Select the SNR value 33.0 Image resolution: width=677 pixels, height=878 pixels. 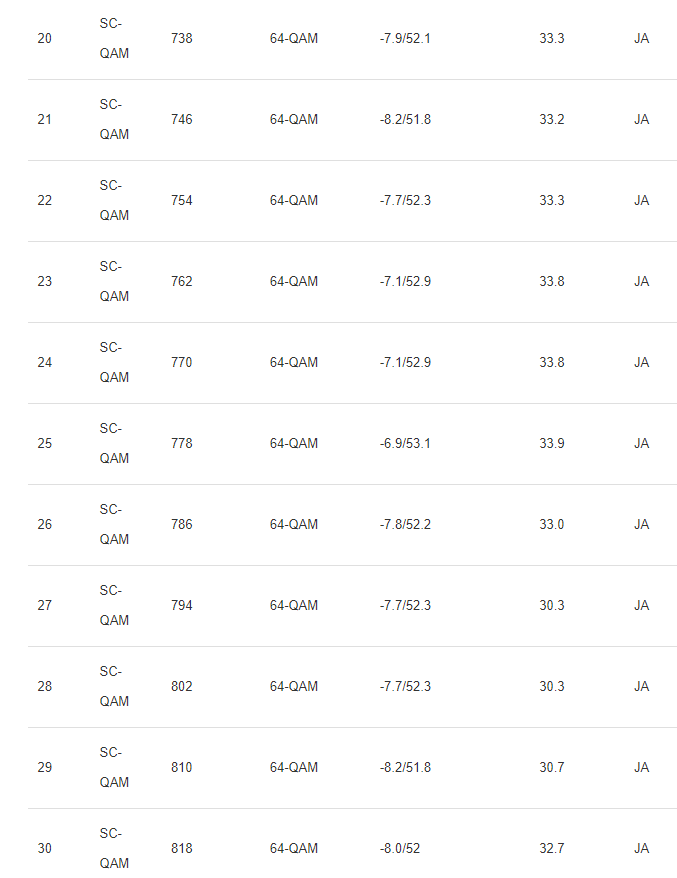(x=551, y=525)
